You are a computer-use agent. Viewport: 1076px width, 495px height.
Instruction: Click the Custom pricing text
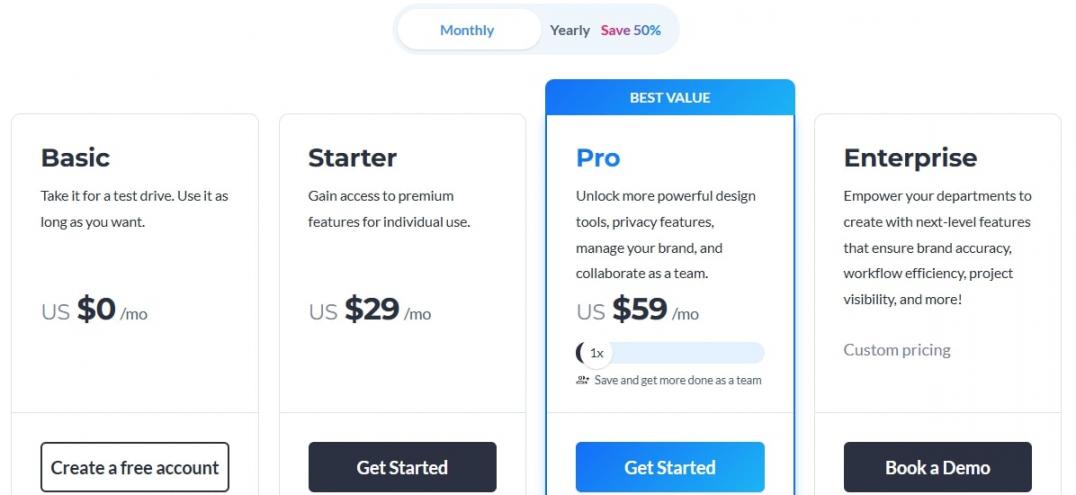pyautogui.click(x=897, y=350)
